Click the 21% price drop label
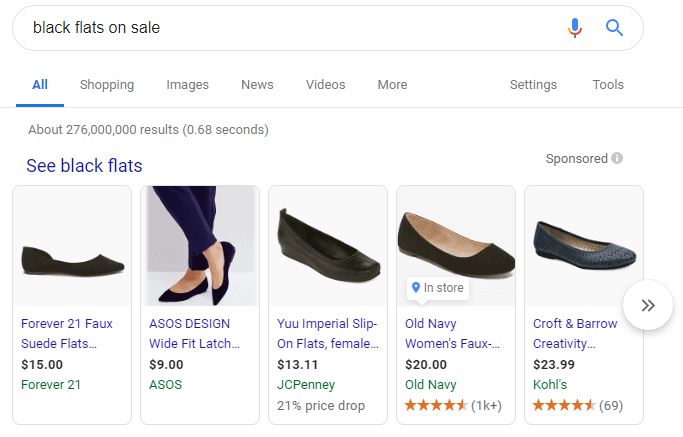 click(321, 406)
